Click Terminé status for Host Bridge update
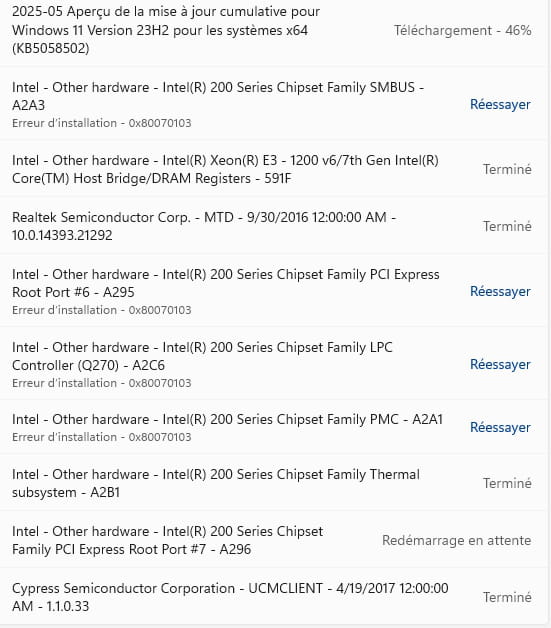 coord(507,169)
